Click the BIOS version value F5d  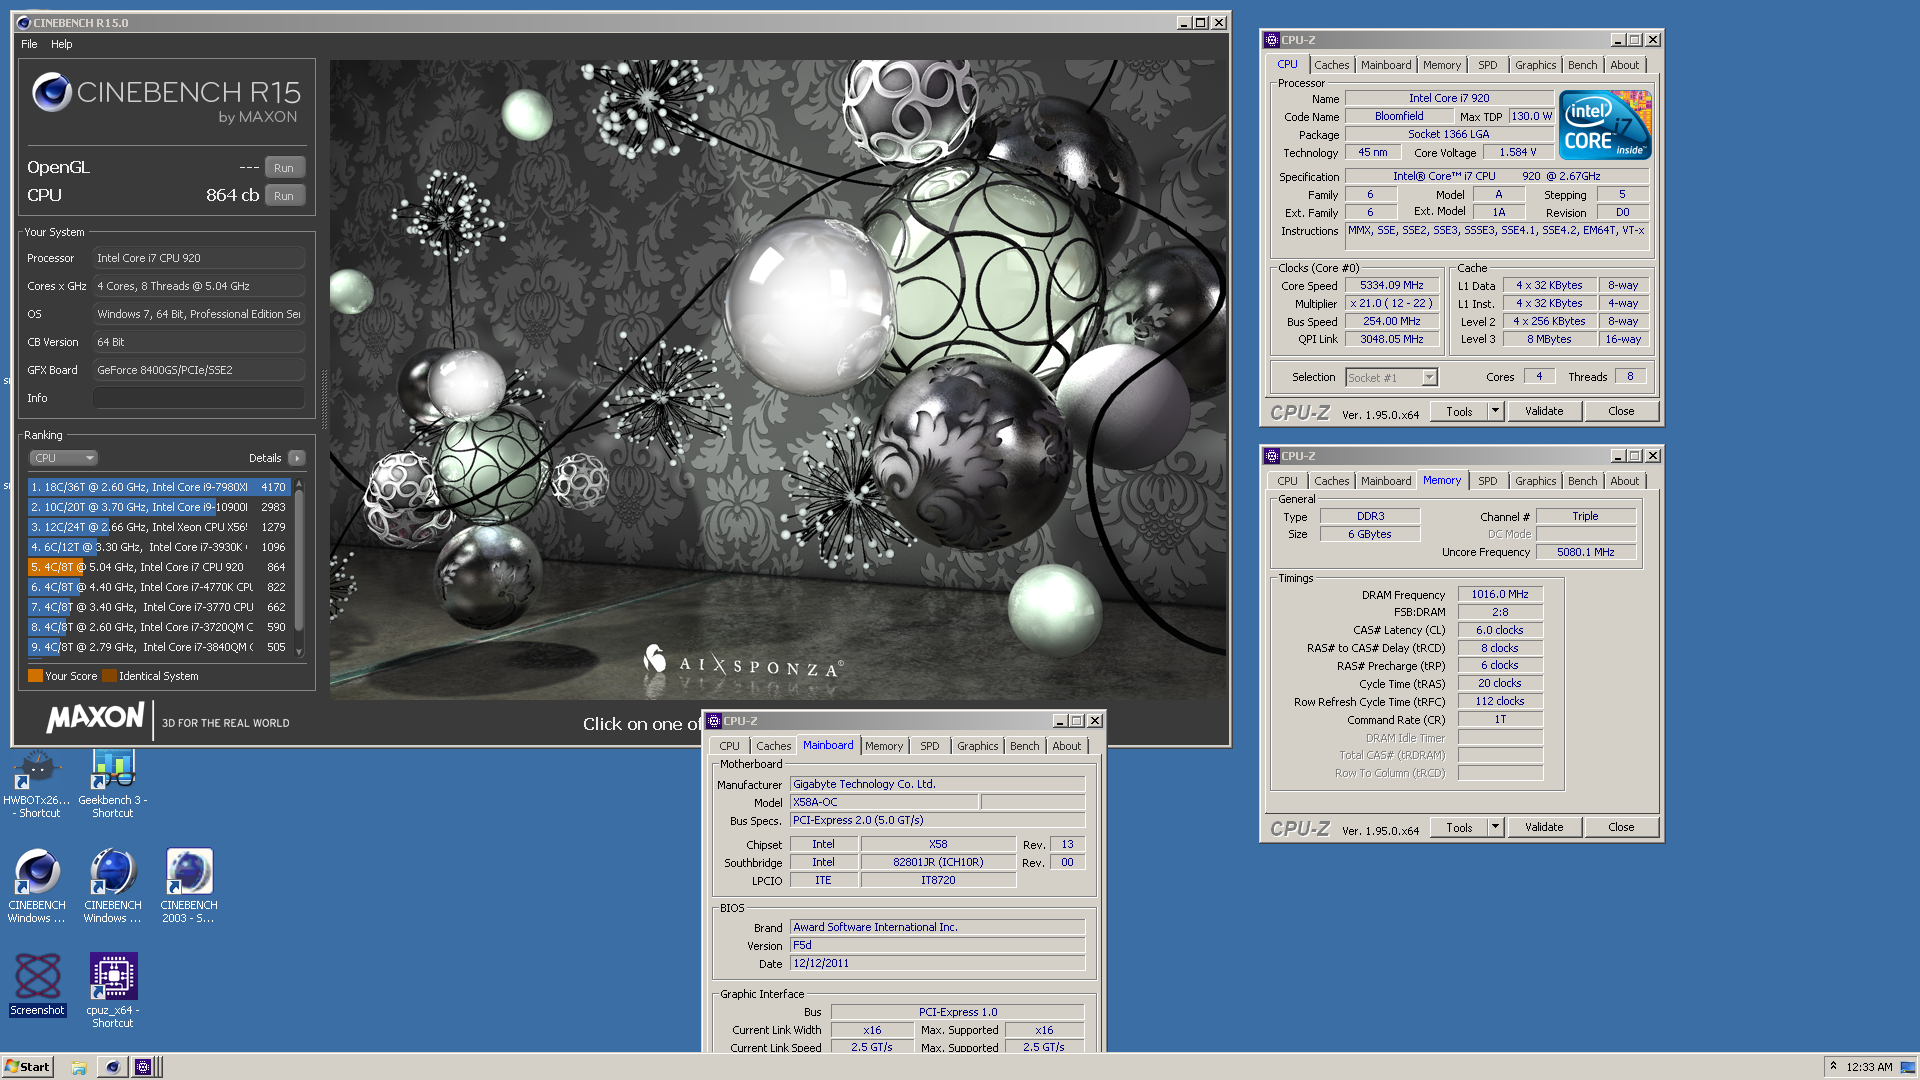coord(938,945)
